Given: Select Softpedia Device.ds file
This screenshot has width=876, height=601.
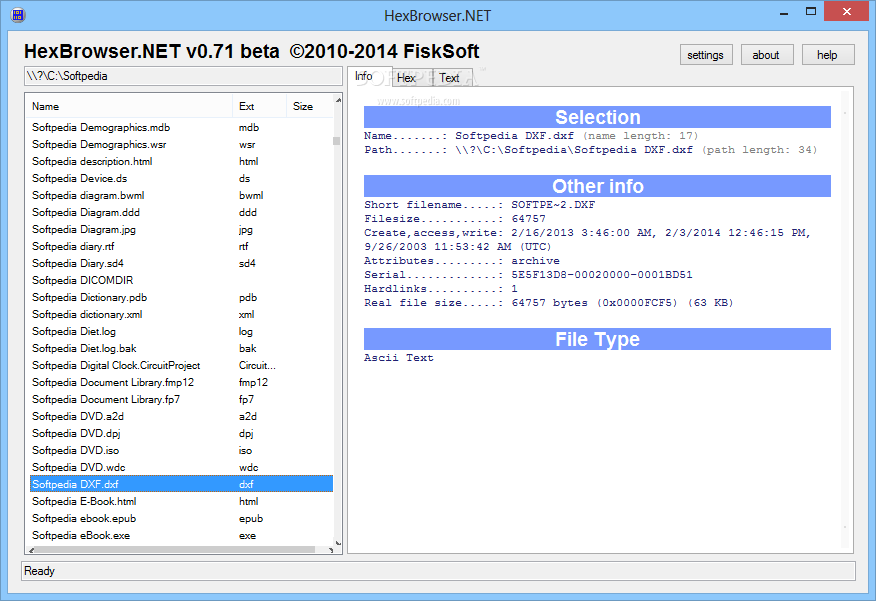Looking at the screenshot, I should (x=181, y=179).
